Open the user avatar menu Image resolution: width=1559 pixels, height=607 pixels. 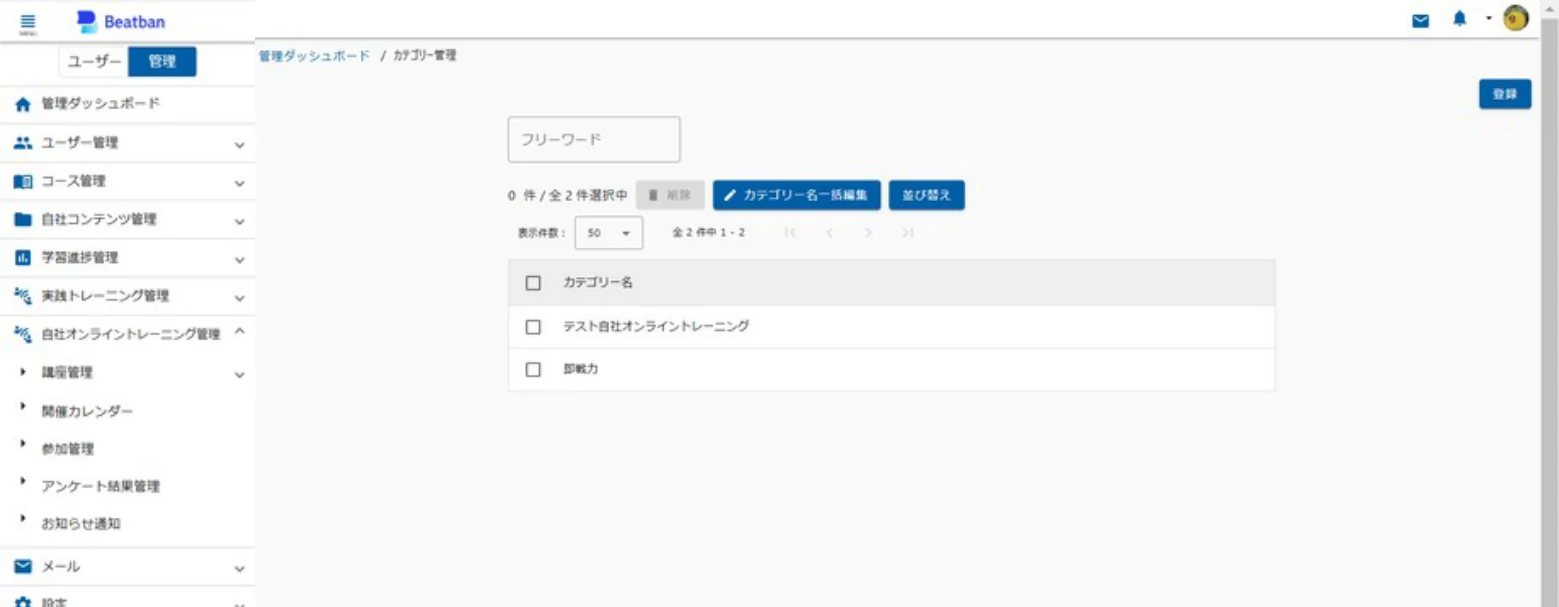(x=1516, y=19)
